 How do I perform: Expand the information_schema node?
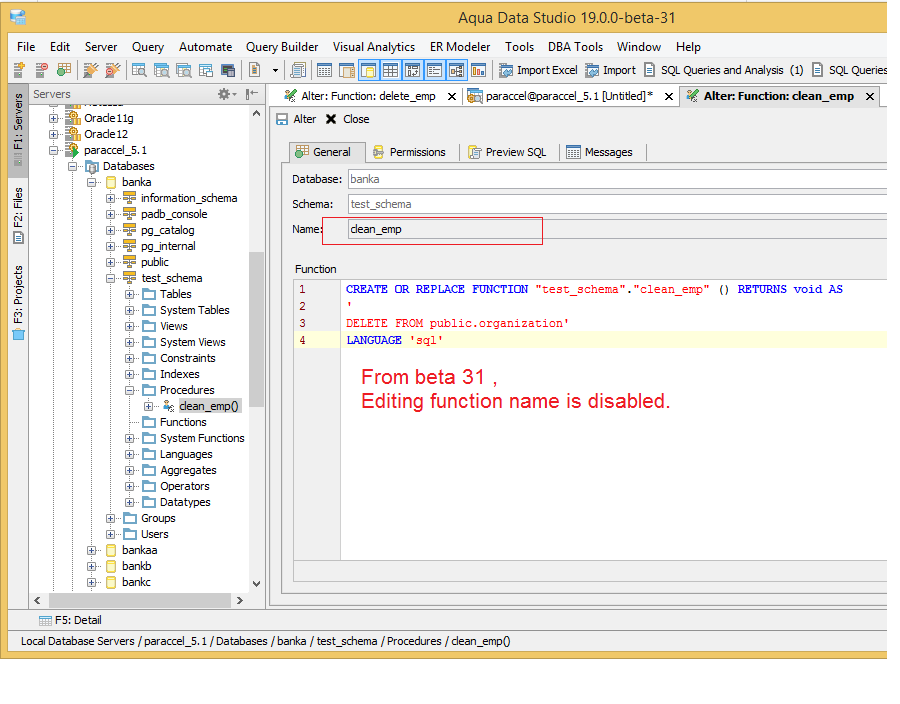point(110,199)
